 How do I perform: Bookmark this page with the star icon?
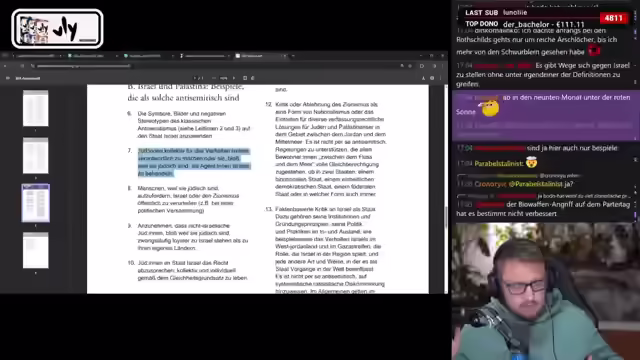pos(410,66)
